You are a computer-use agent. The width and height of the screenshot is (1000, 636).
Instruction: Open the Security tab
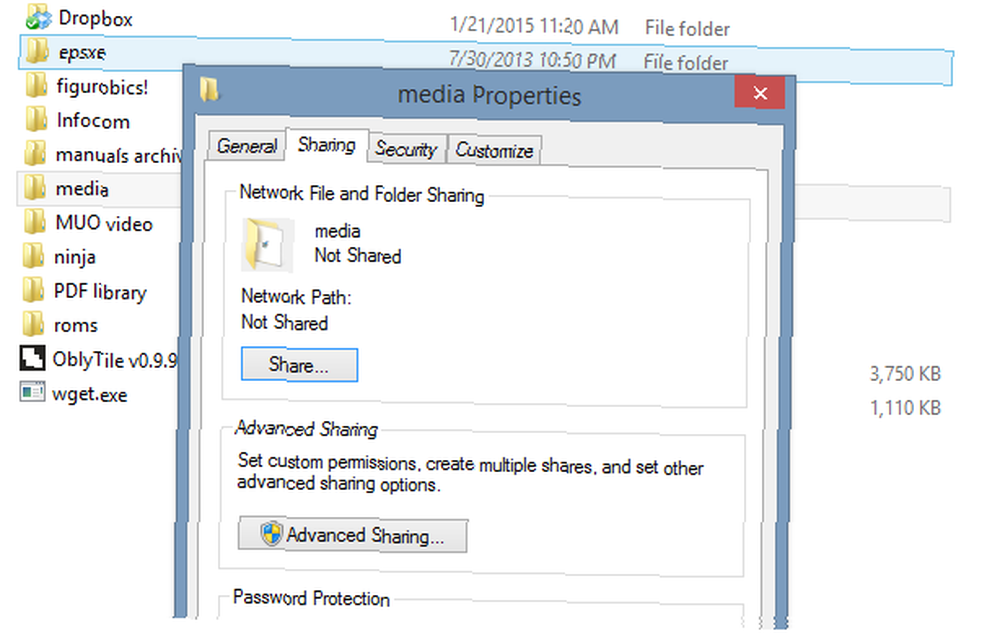[406, 149]
